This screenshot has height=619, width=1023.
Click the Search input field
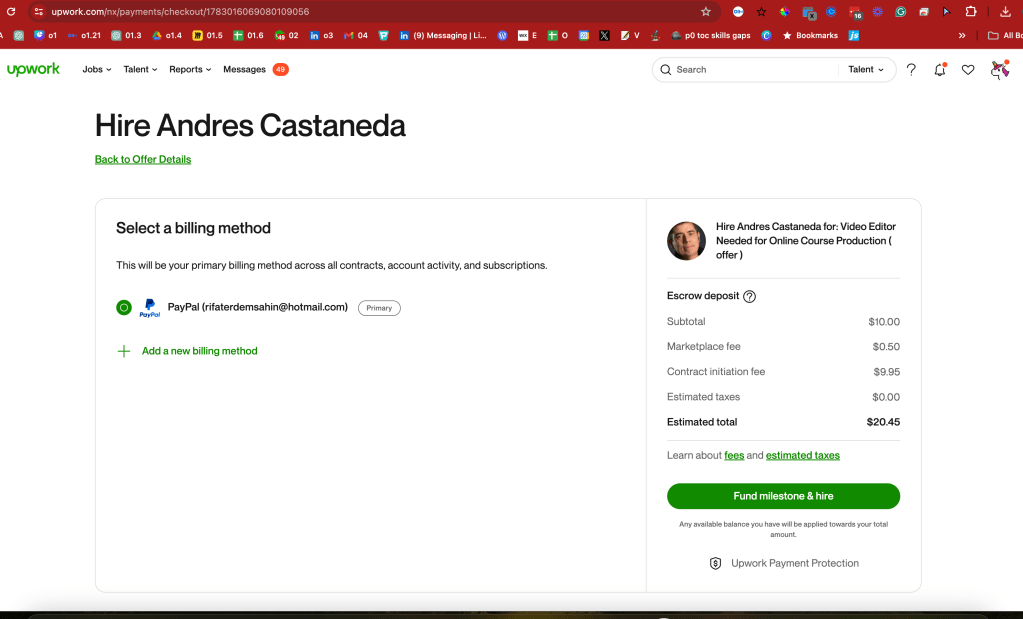755,70
